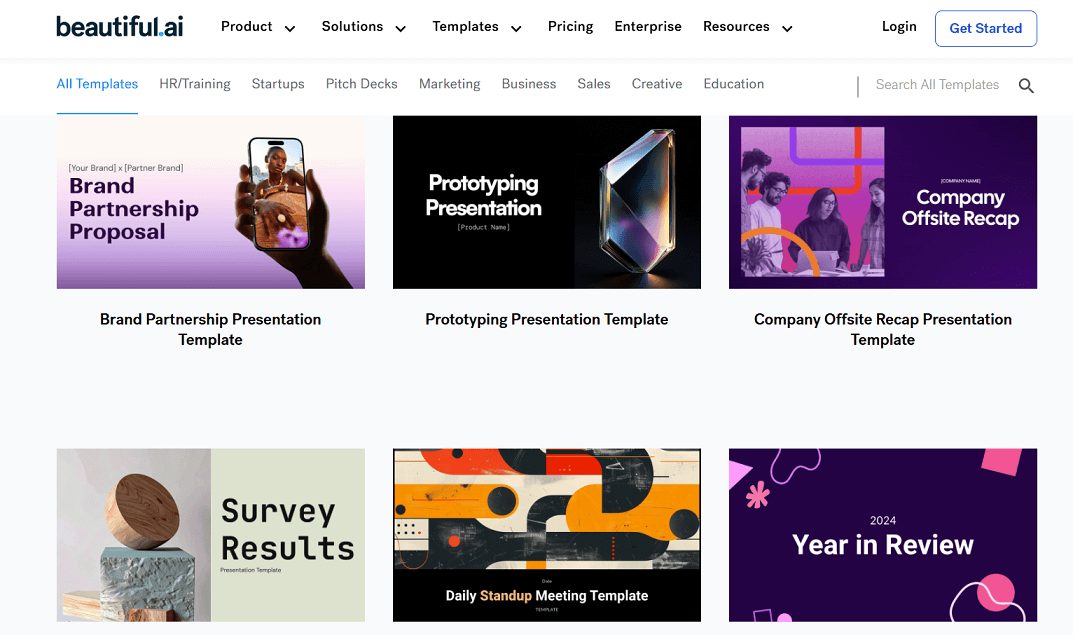Select the Marketing templates tab
This screenshot has width=1073, height=635.
[449, 84]
